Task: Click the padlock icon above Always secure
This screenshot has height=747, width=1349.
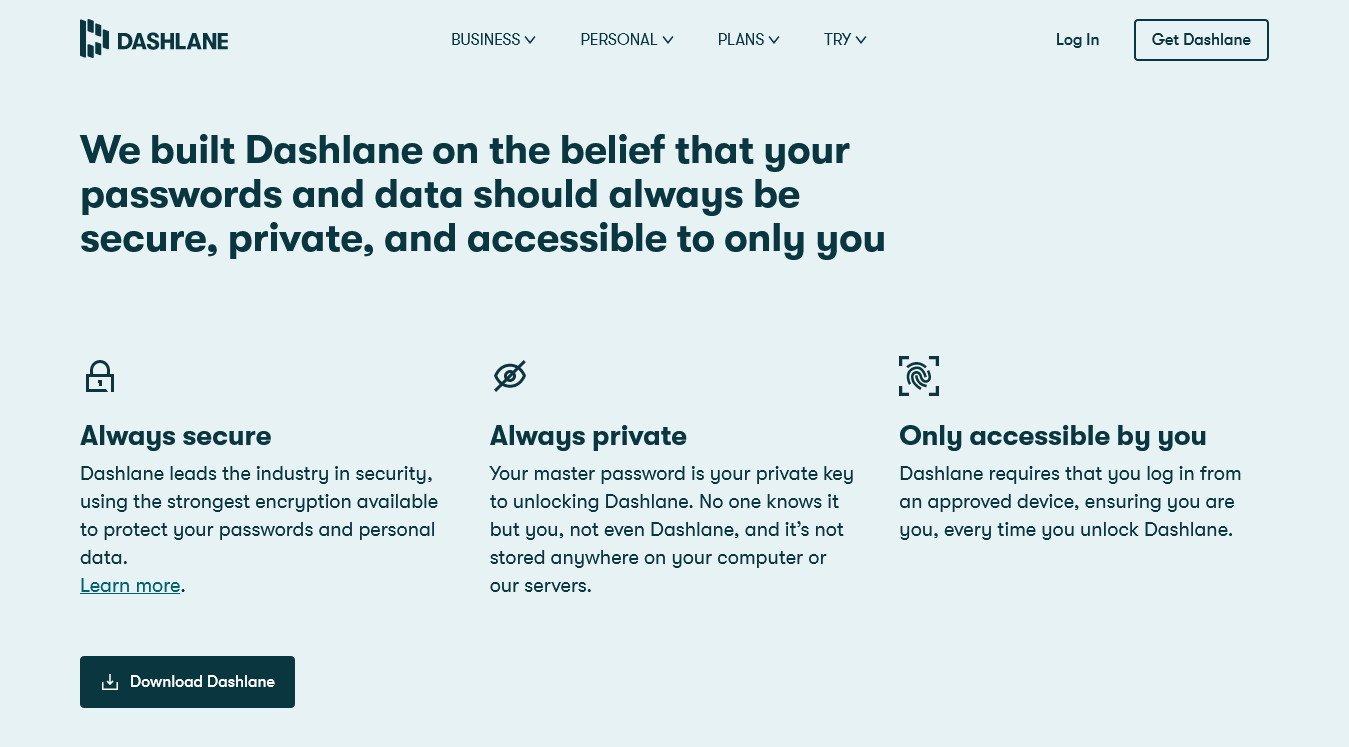Action: 100,376
